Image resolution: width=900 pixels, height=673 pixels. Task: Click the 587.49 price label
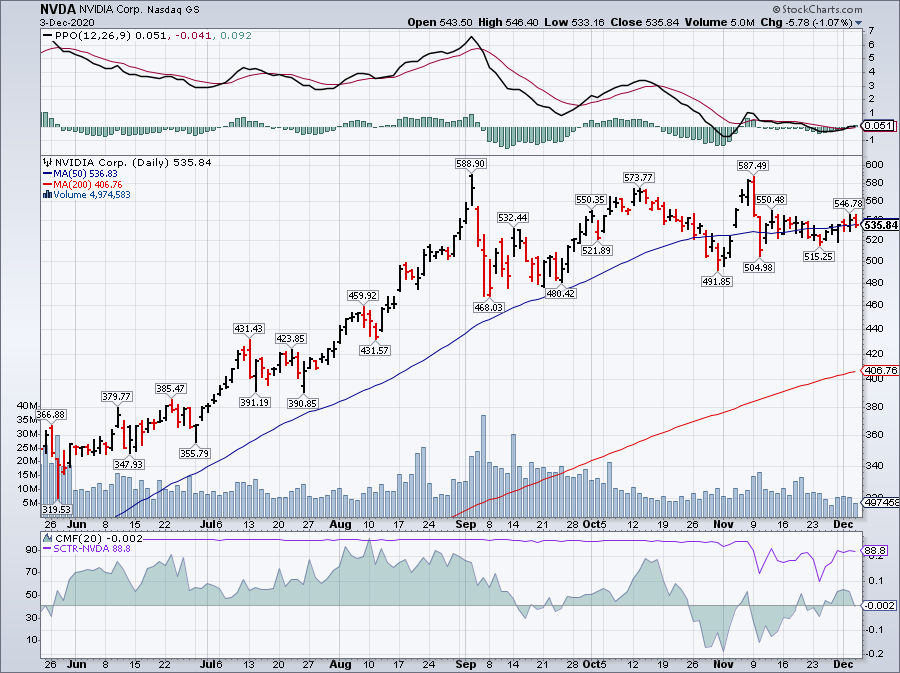click(x=752, y=166)
